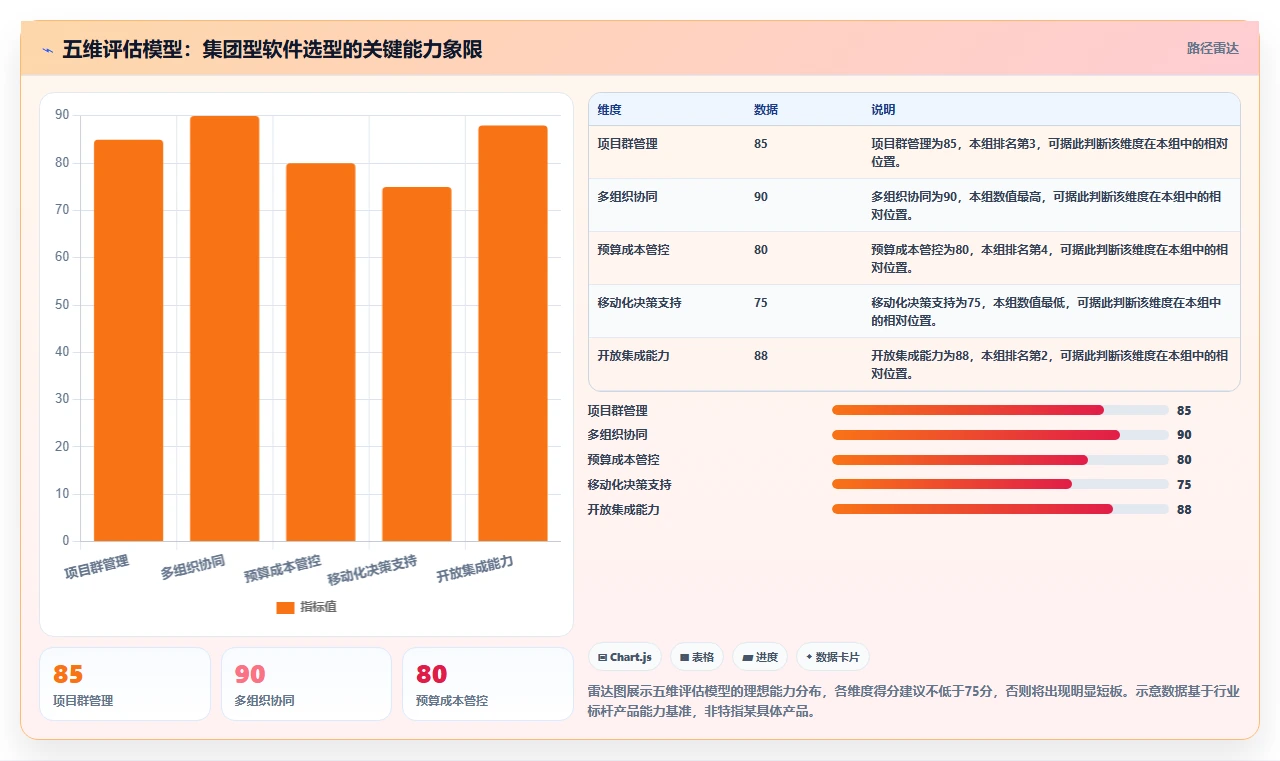
Task: Click the Chart.js tag chip
Action: pyautogui.click(x=624, y=657)
